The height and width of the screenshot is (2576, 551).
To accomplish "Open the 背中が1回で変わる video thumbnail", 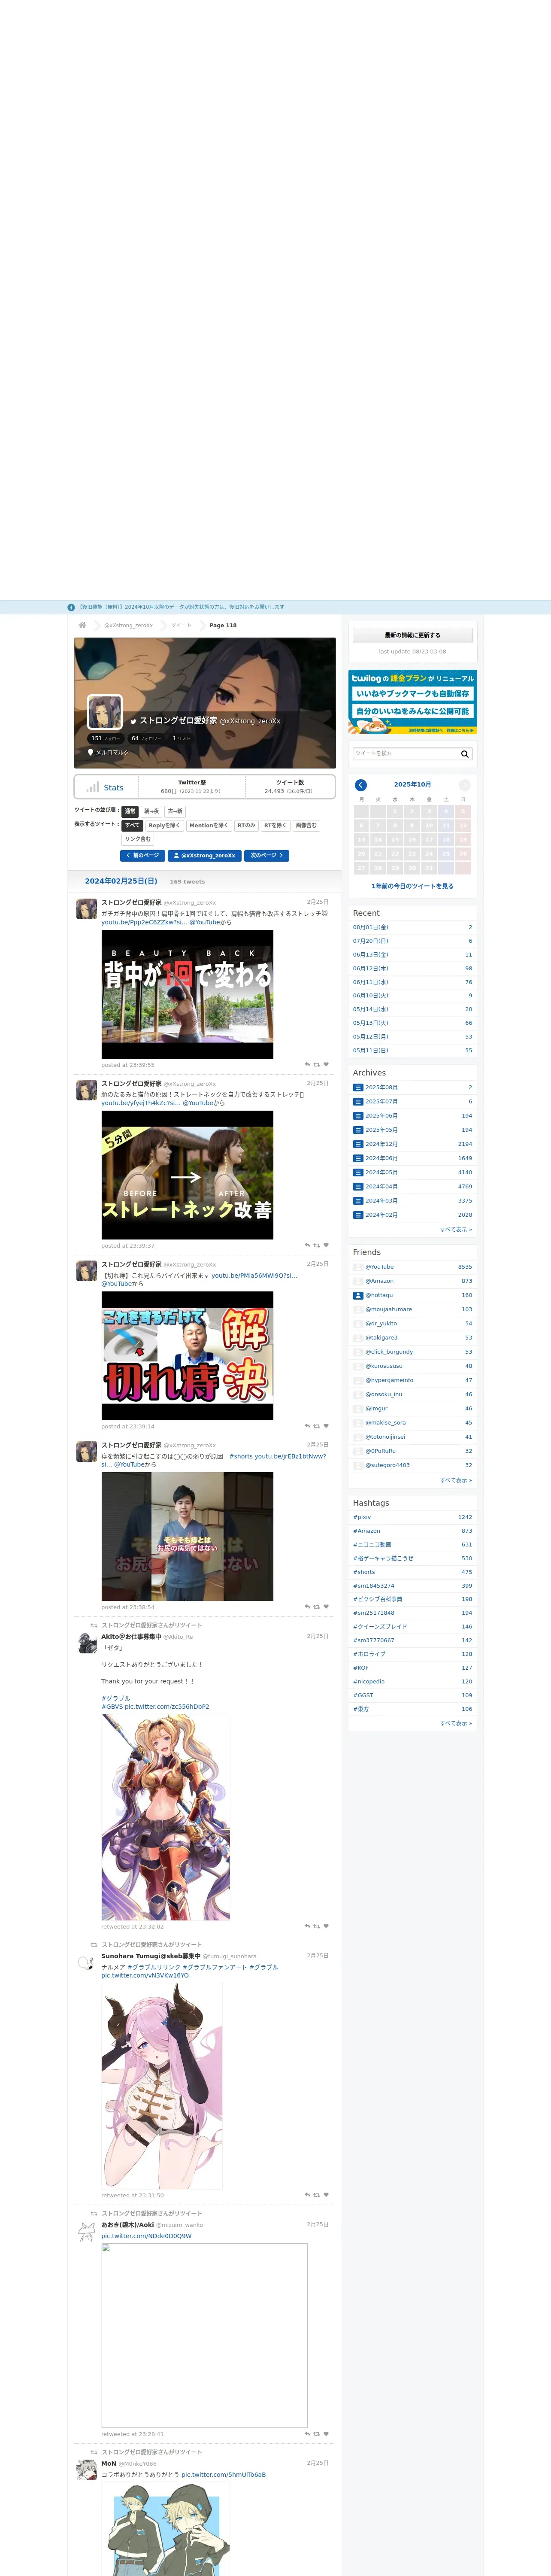I will [187, 994].
